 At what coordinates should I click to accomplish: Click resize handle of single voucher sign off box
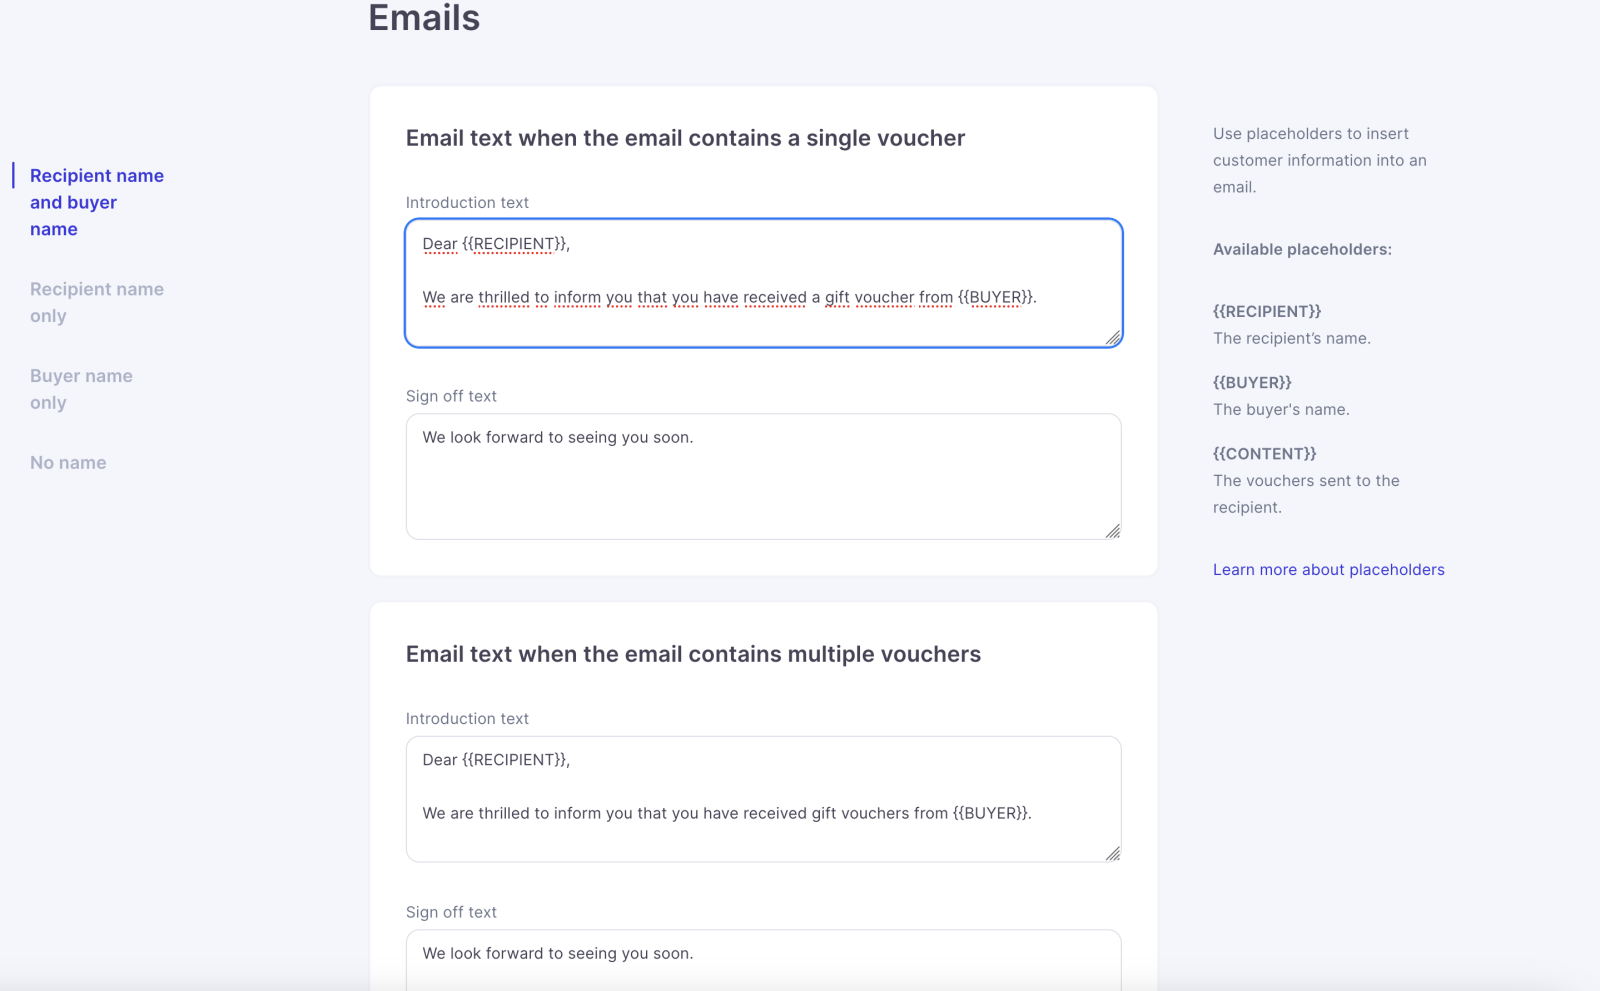[1113, 531]
